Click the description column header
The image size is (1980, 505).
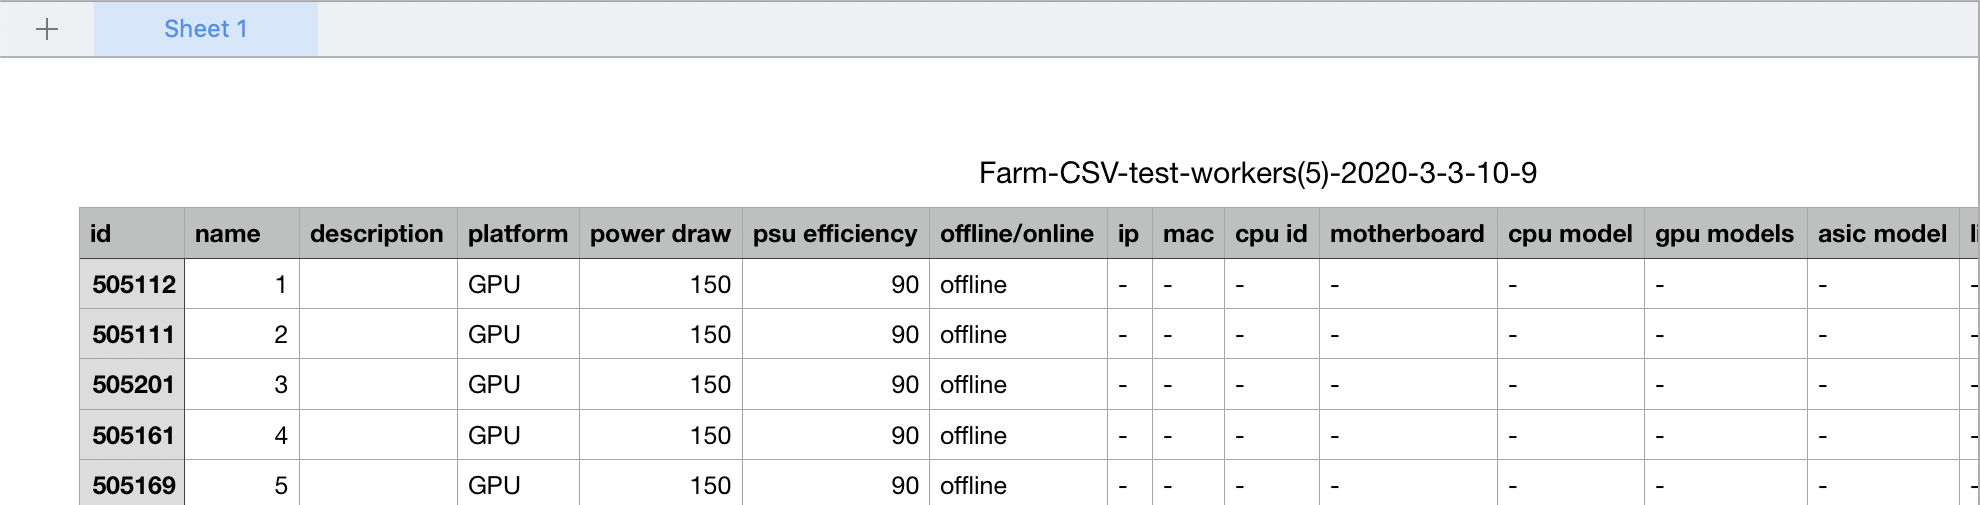pyautogui.click(x=377, y=234)
